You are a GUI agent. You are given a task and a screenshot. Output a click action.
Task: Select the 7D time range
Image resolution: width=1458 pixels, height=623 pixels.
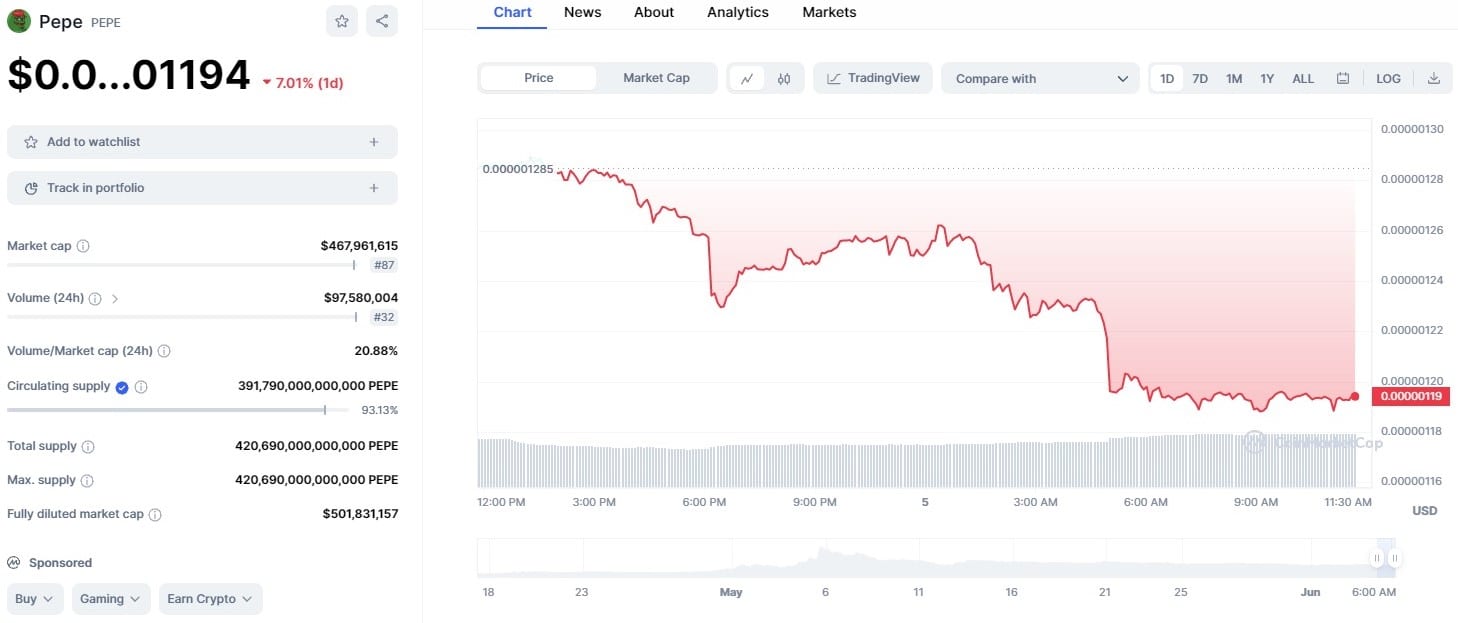click(1200, 78)
